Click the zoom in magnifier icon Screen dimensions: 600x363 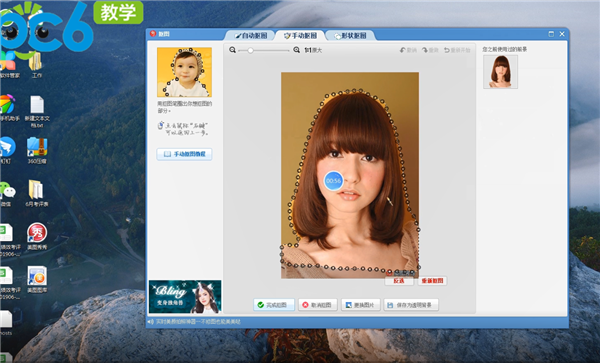pyautogui.click(x=297, y=50)
